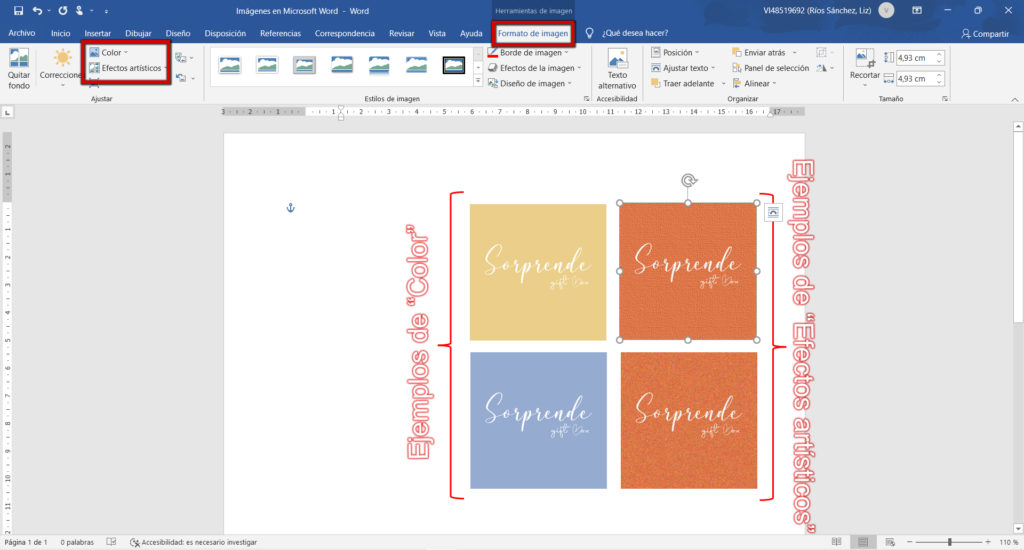Click the undo arrow in title bar
The width and height of the screenshot is (1024, 550).
(37, 10)
